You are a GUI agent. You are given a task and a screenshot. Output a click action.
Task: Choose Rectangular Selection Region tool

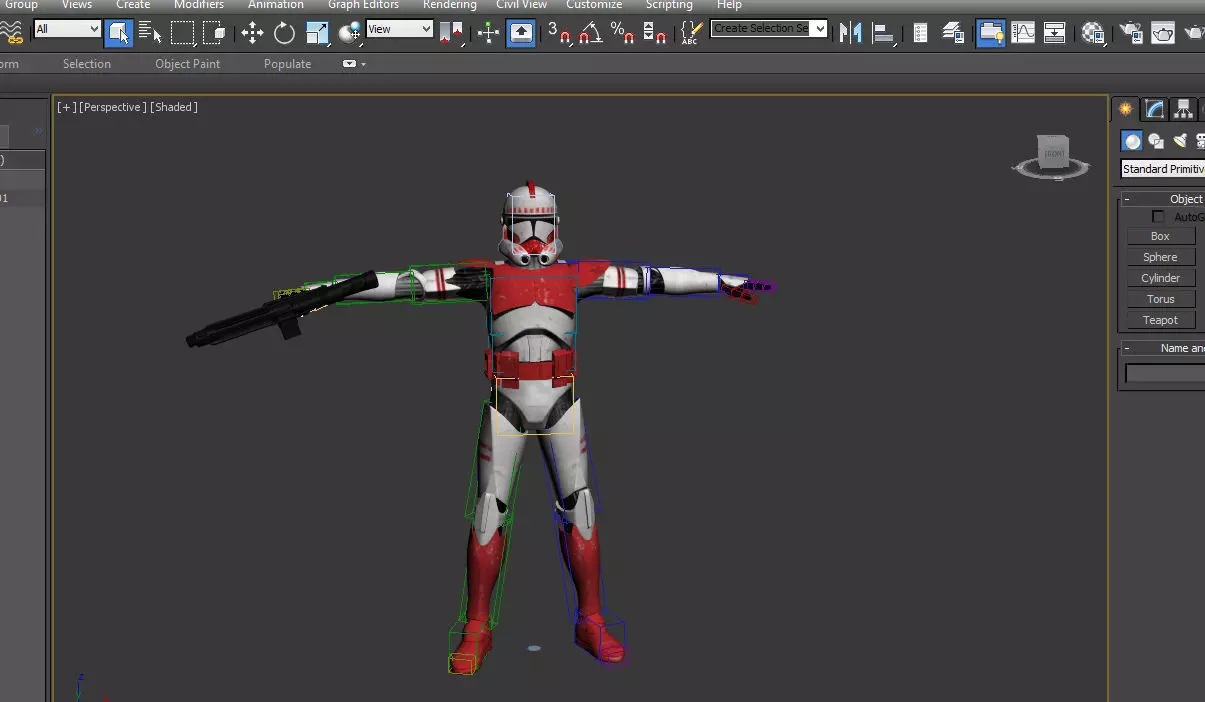[182, 33]
